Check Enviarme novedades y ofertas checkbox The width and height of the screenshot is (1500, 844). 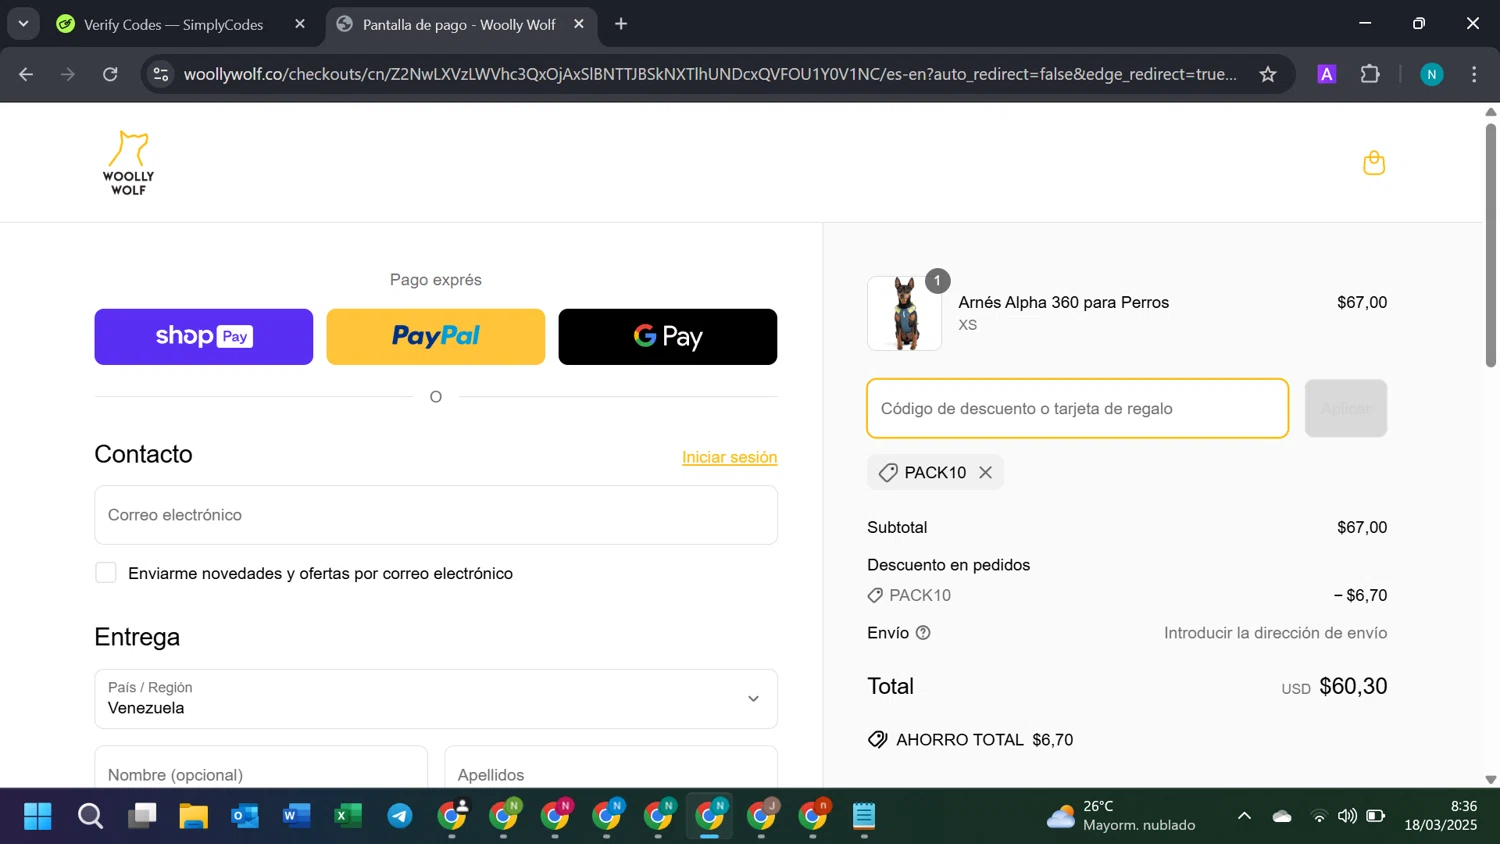click(106, 573)
